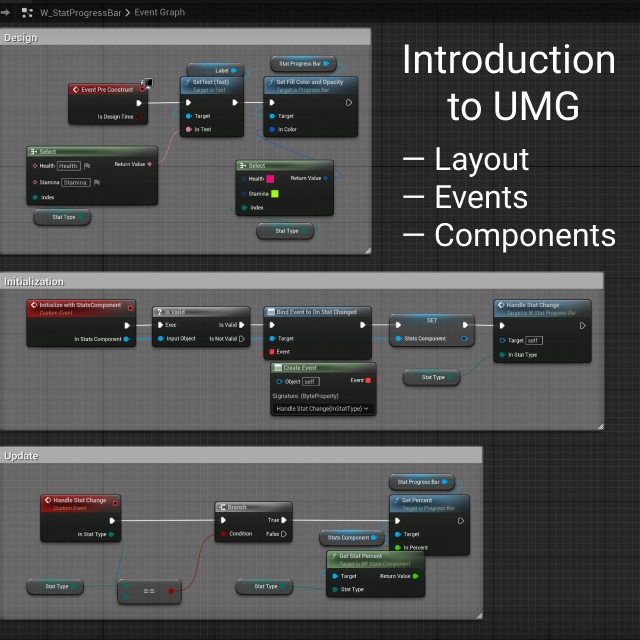Select the Stats Component variable node

[x=352, y=538]
